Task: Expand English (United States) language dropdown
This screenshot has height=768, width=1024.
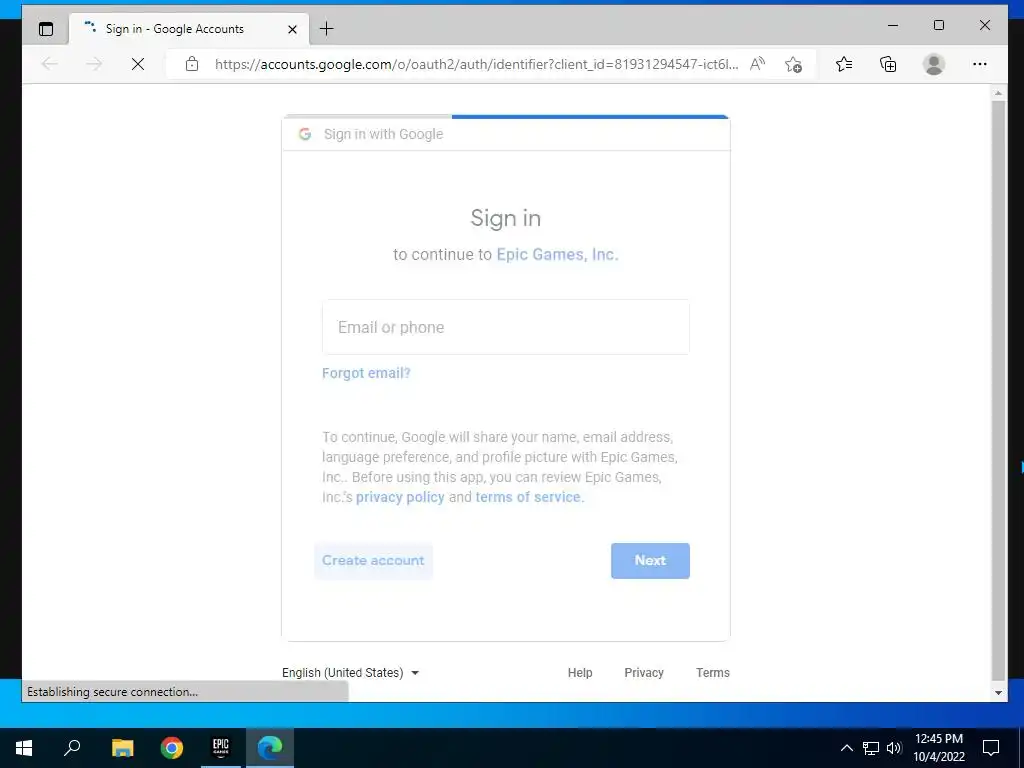Action: (x=350, y=673)
